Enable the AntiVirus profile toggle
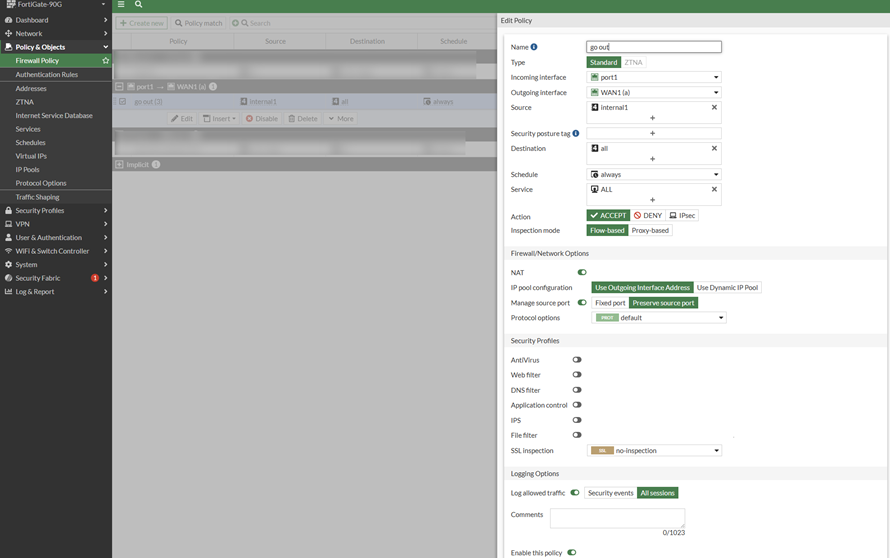This screenshot has height=558, width=890. (x=577, y=360)
